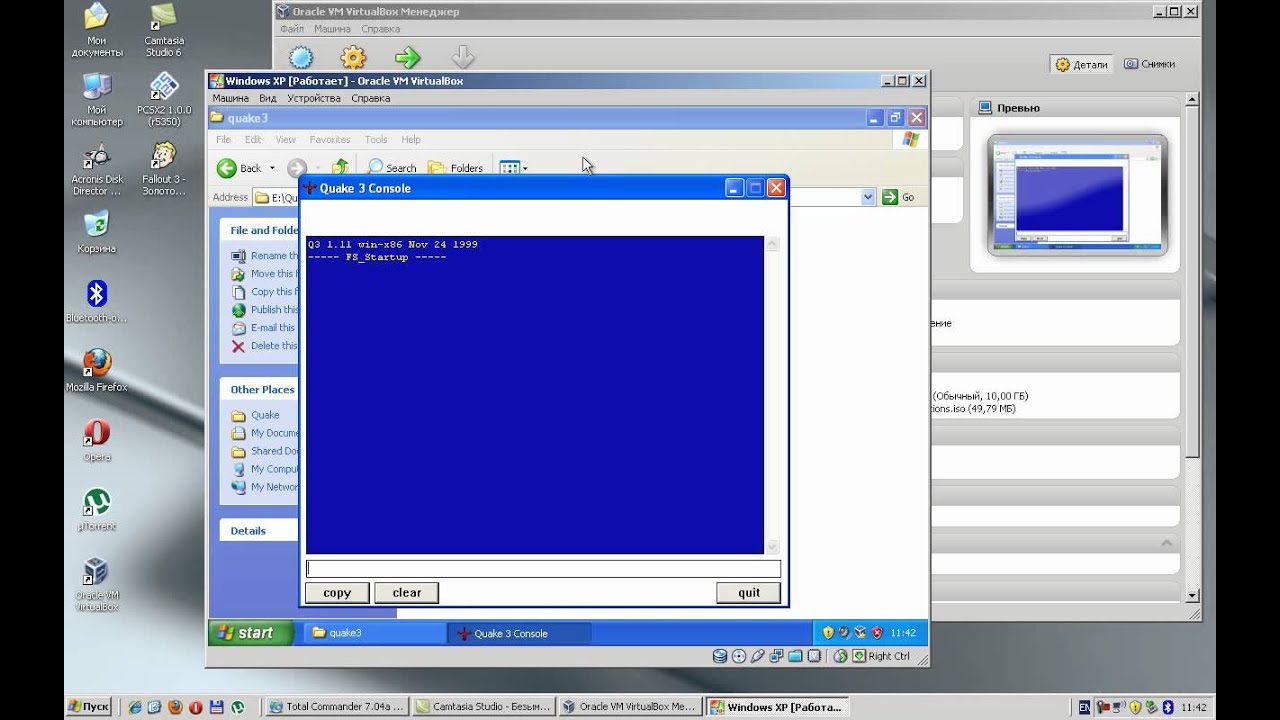The height and width of the screenshot is (720, 1280).
Task: Open Fallout 3 desktop icon
Action: pyautogui.click(x=164, y=170)
